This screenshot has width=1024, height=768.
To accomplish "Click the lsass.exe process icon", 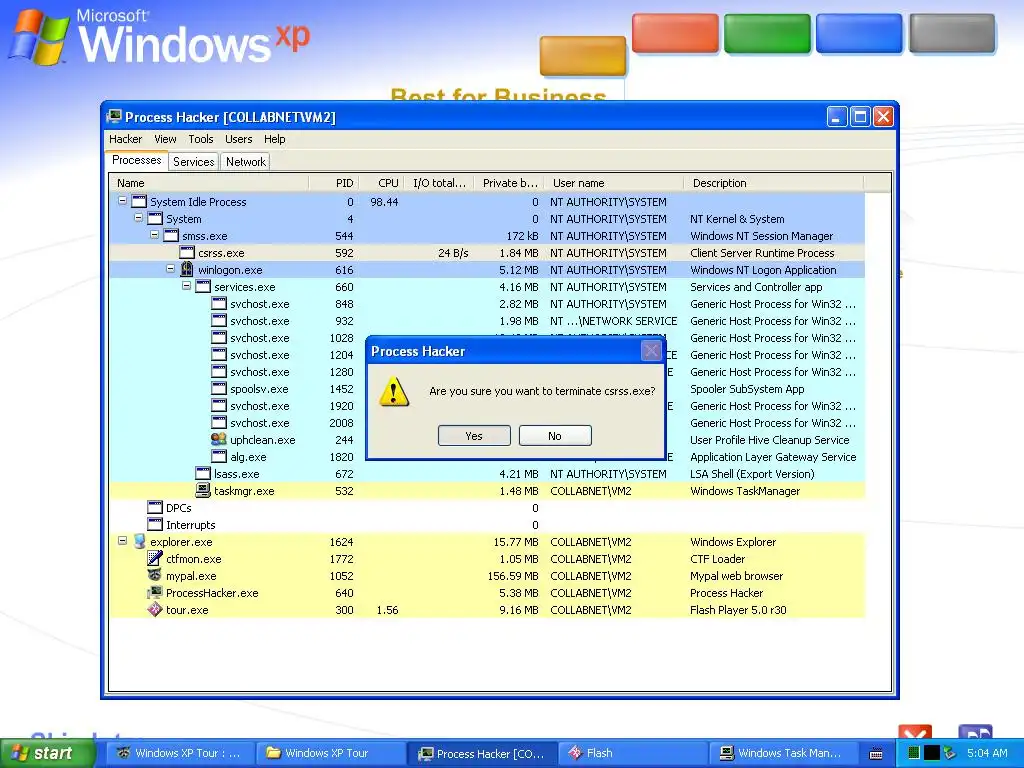I will 203,473.
